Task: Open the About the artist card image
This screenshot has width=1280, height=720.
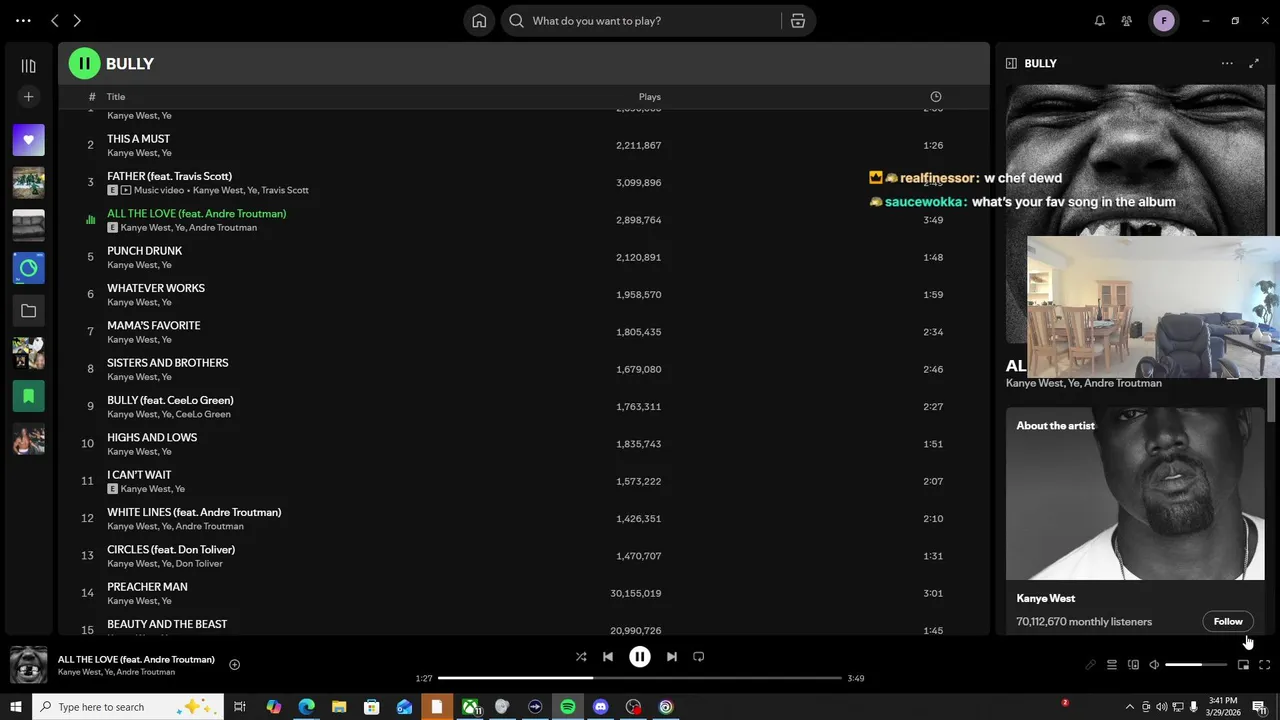Action: (x=1135, y=493)
